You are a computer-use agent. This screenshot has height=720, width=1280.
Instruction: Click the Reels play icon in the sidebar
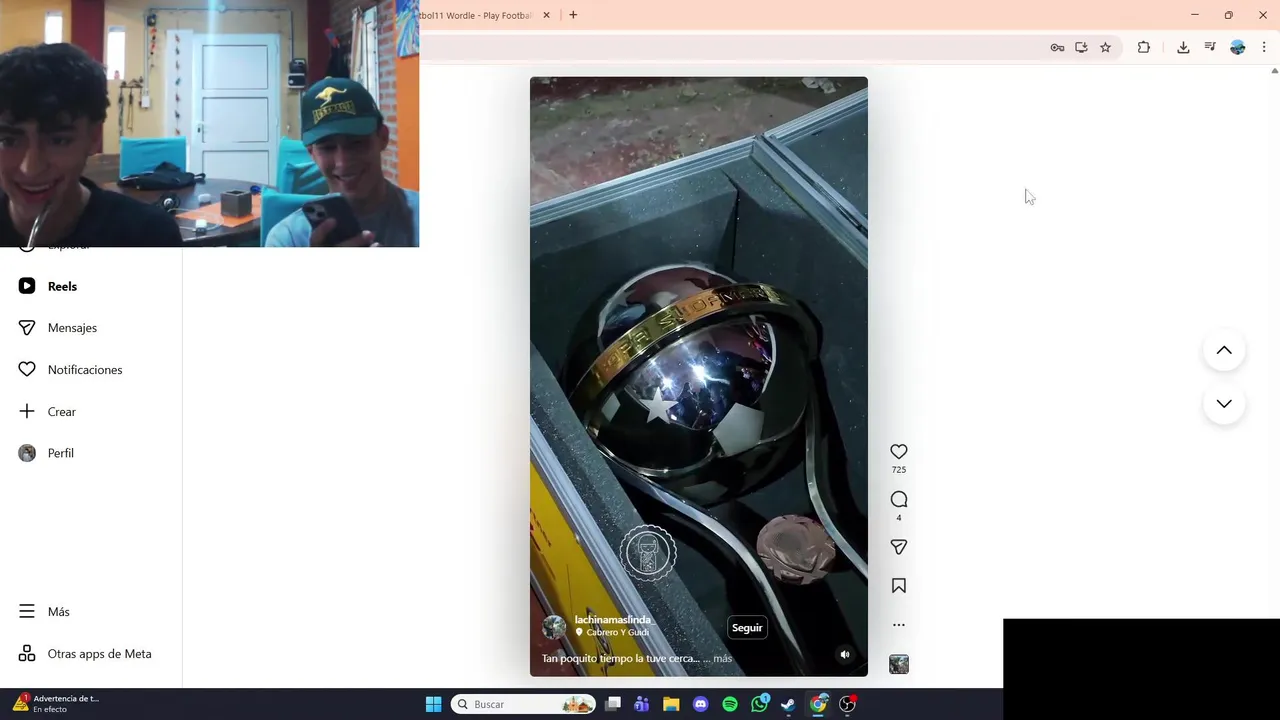click(x=27, y=286)
